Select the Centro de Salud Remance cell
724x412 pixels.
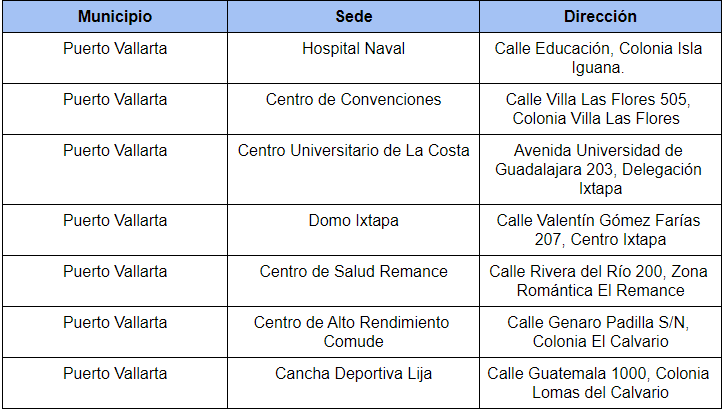coord(354,281)
